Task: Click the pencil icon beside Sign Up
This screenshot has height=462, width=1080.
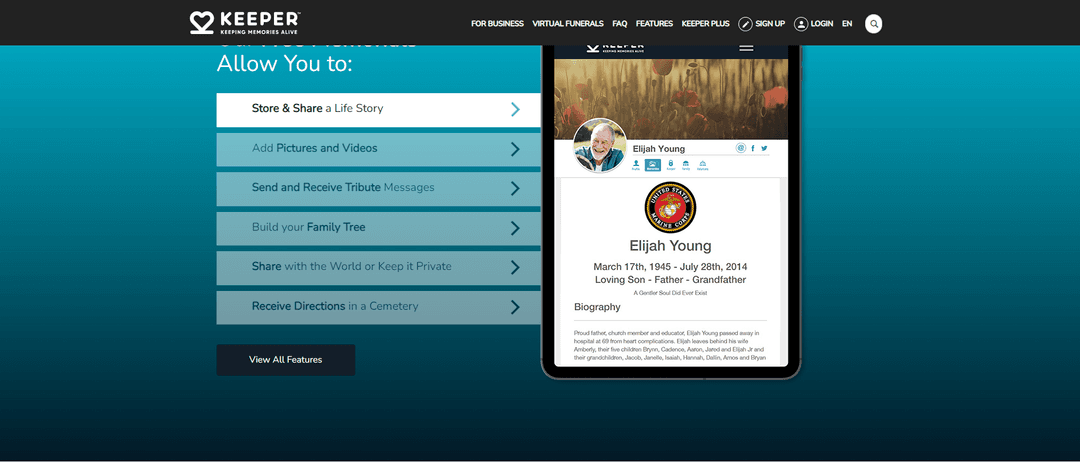Action: tap(745, 23)
